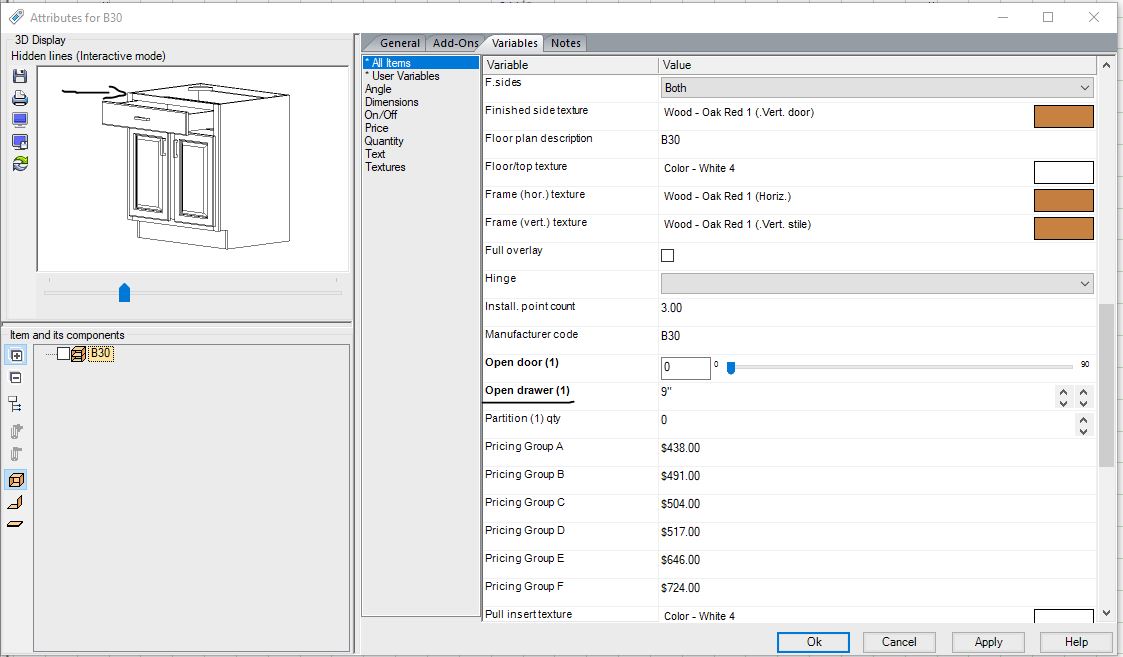Screen dimensions: 1123x657
Task: Click the Open drawer (1) value 9"
Action: (667, 392)
